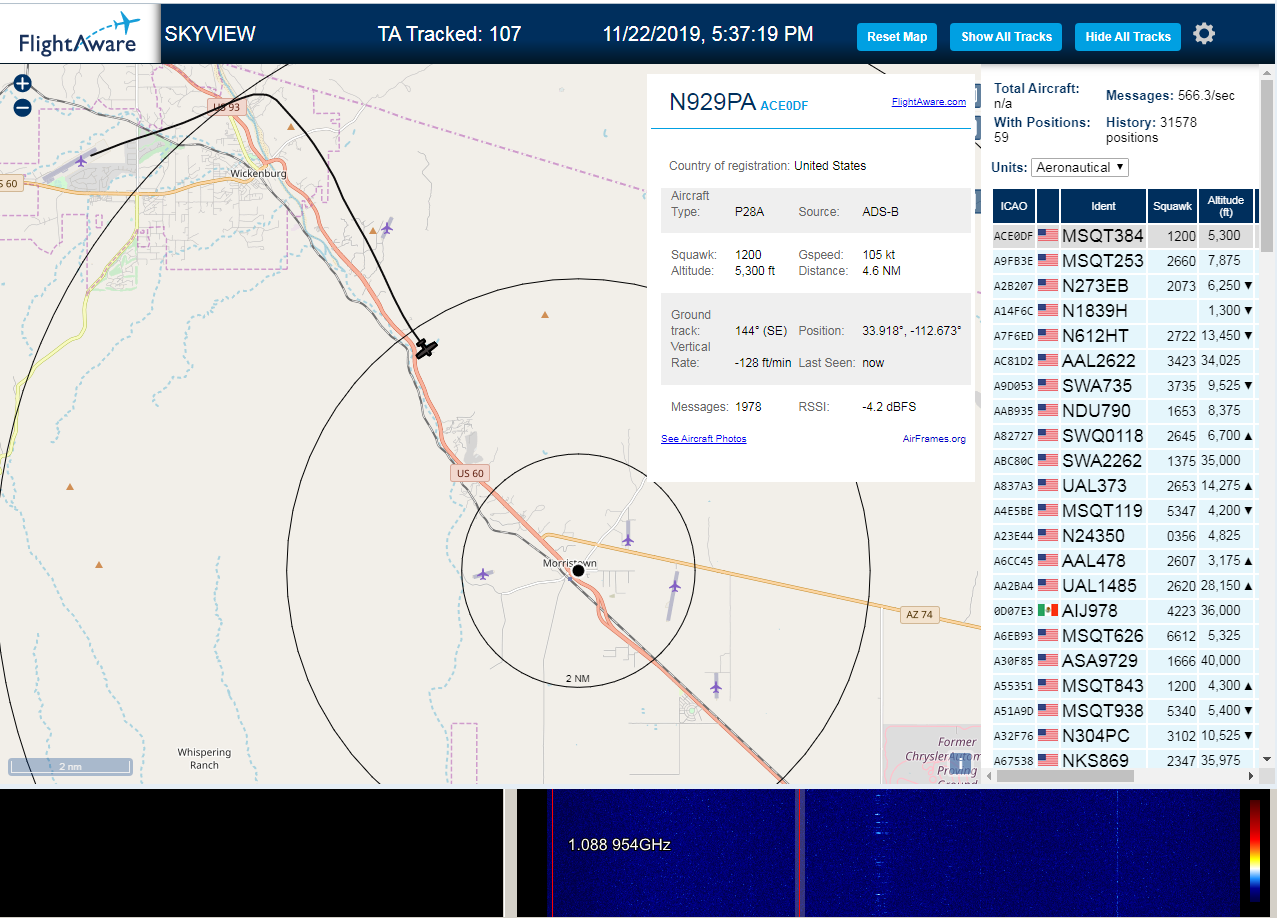Open settings gear icon

pos(1204,34)
